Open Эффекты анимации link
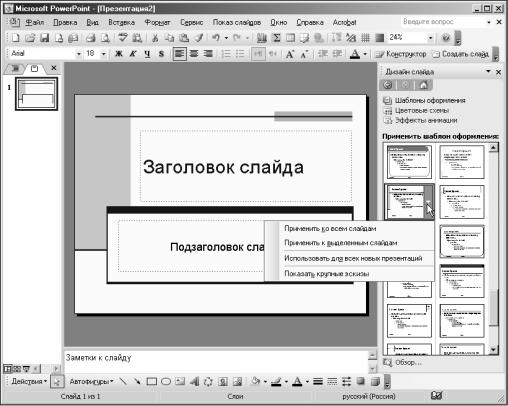The height and width of the screenshot is (406, 508). pyautogui.click(x=426, y=120)
